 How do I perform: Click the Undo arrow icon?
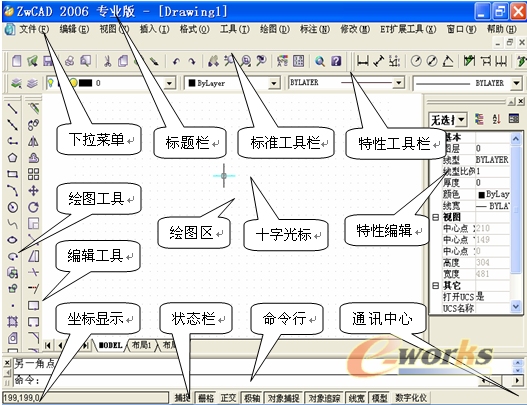[x=176, y=61]
